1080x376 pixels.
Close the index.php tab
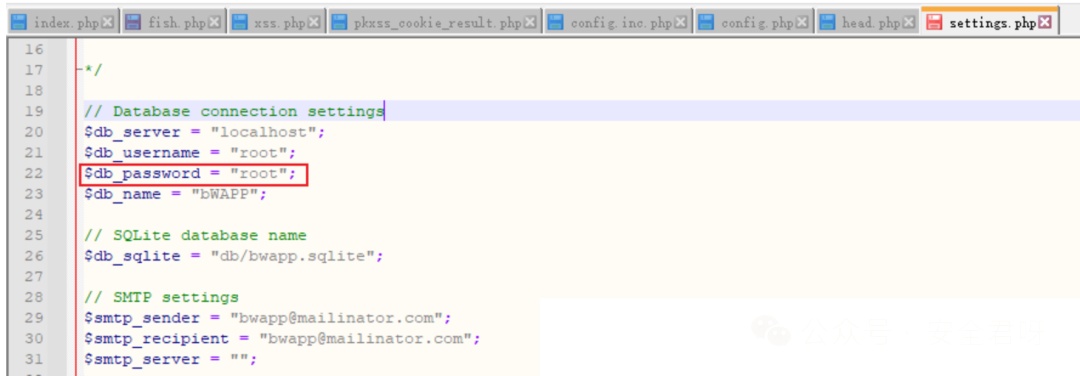click(x=107, y=23)
